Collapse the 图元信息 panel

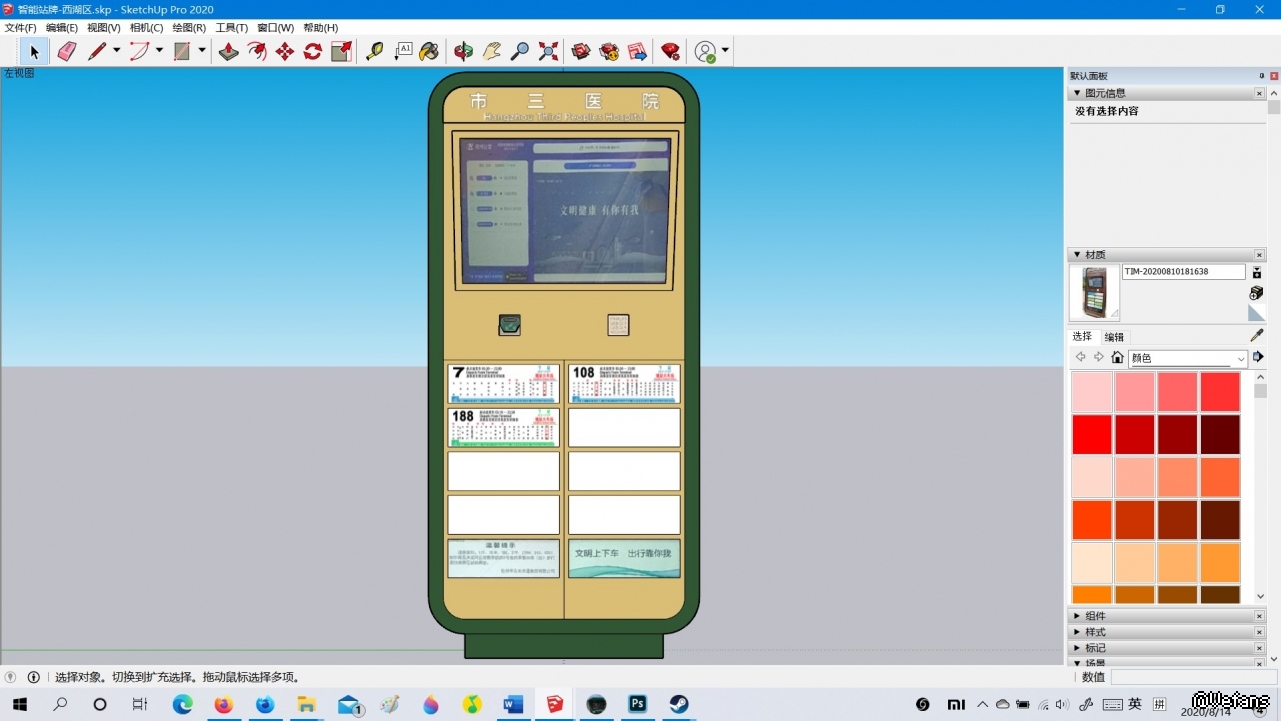click(x=1076, y=93)
